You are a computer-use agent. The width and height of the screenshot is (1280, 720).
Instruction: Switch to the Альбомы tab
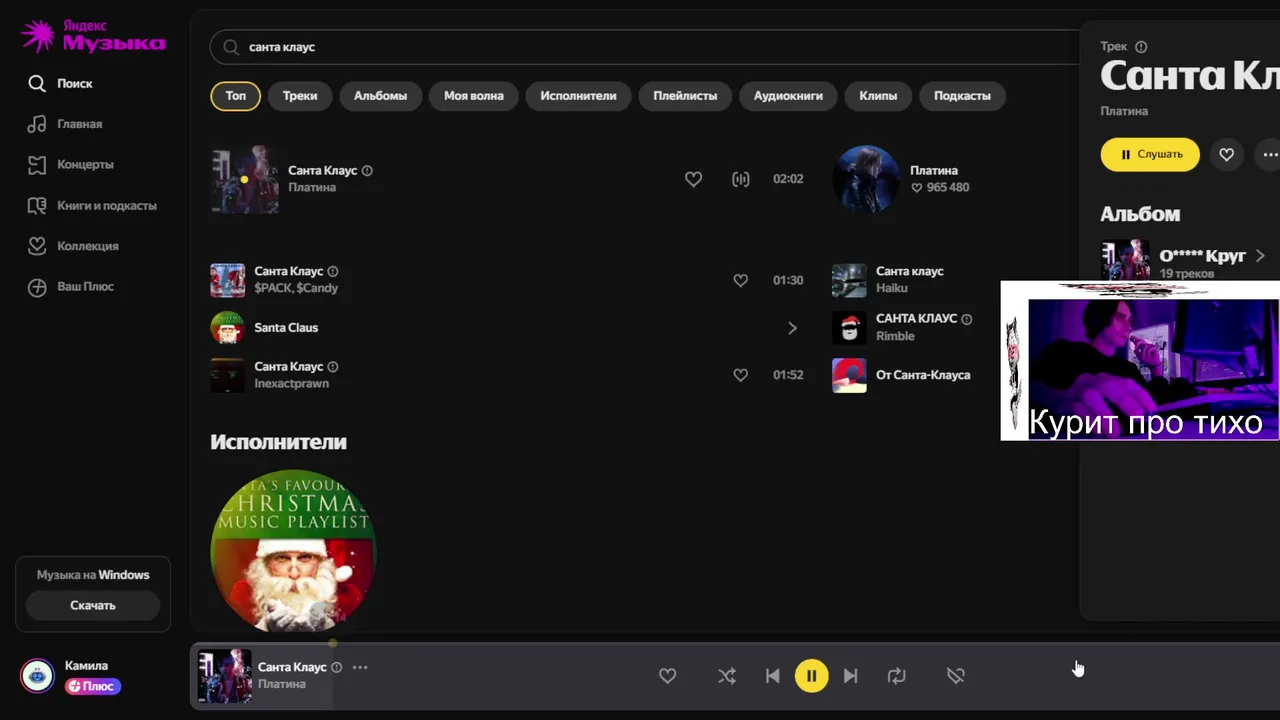(380, 96)
